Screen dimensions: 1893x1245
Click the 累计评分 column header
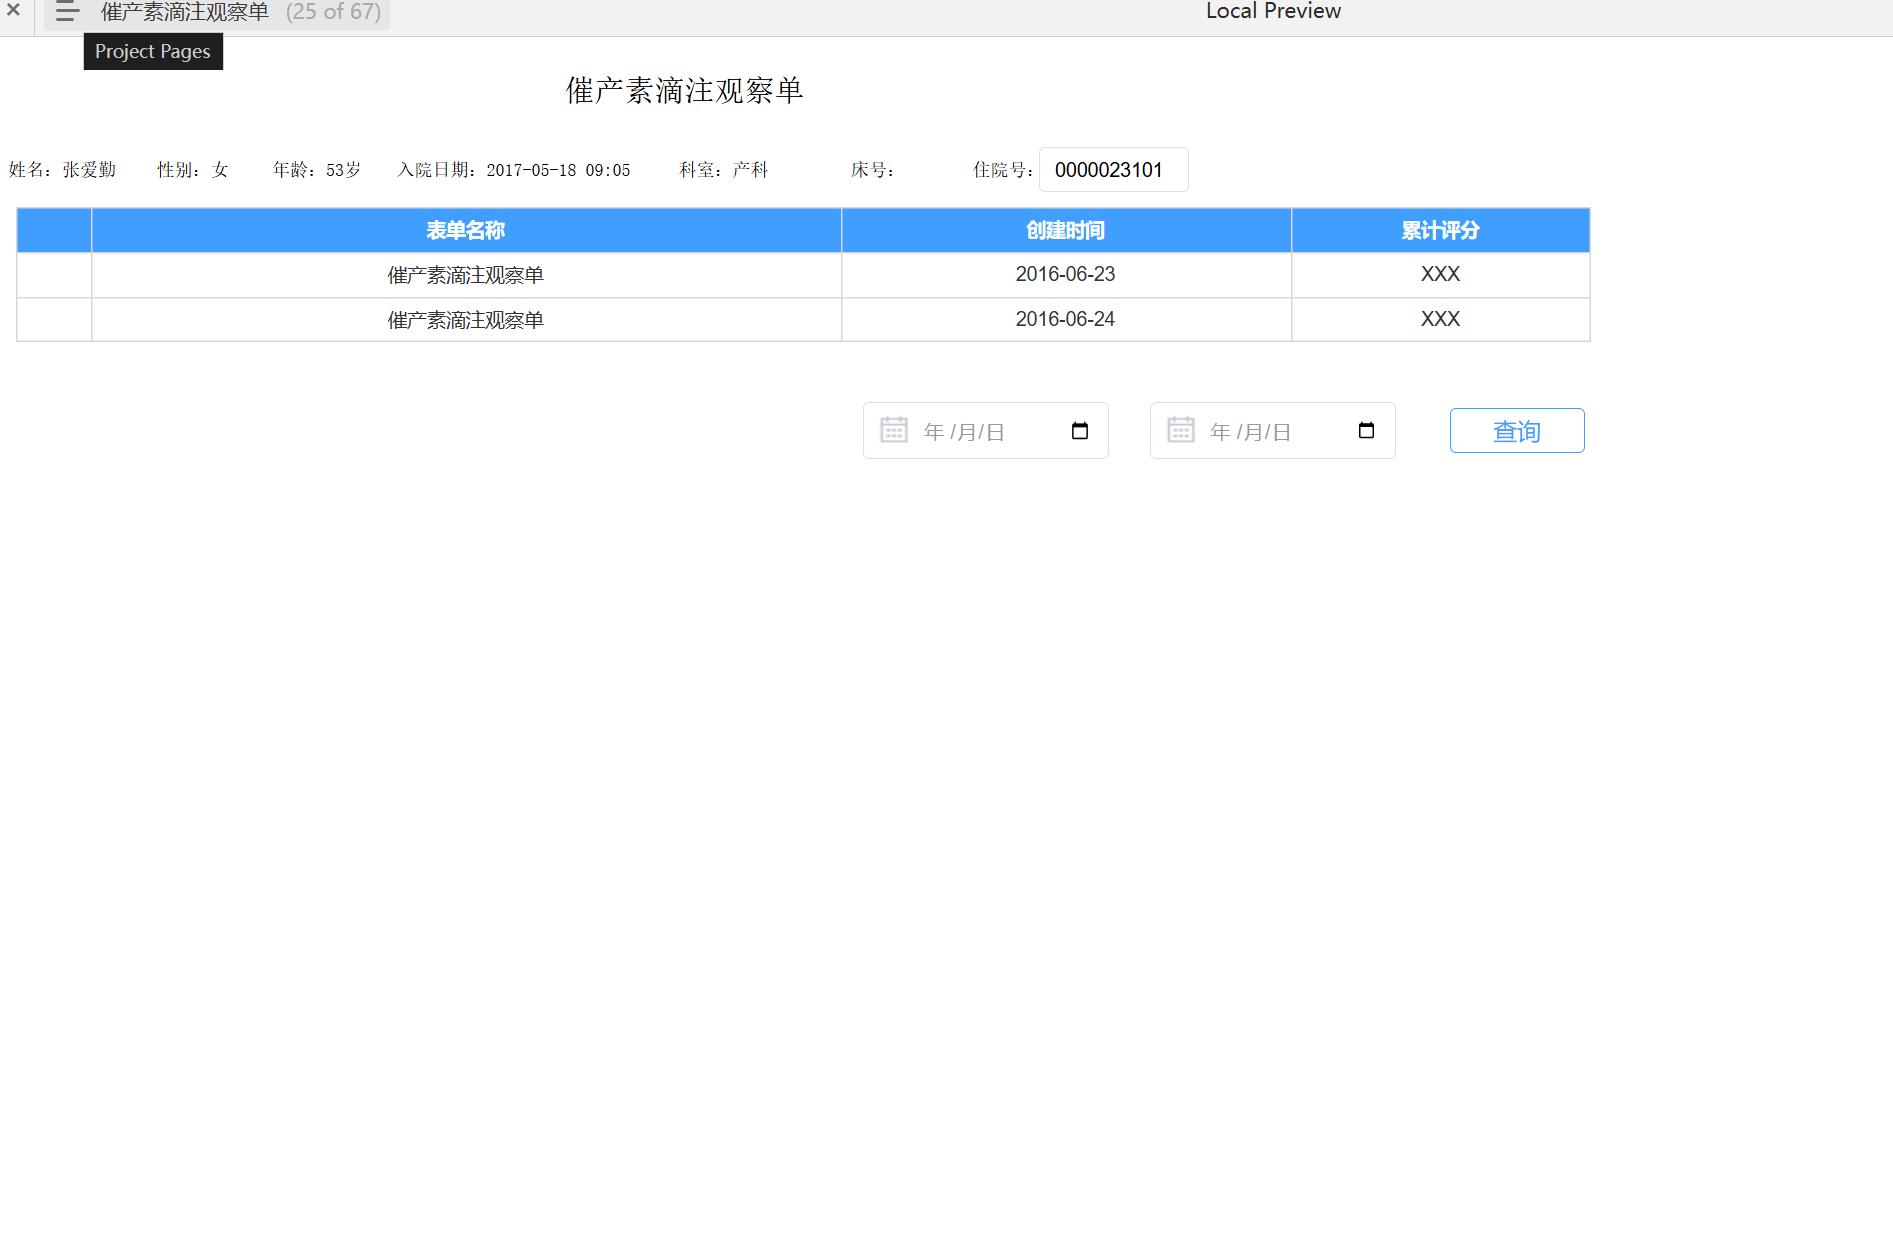click(x=1440, y=230)
